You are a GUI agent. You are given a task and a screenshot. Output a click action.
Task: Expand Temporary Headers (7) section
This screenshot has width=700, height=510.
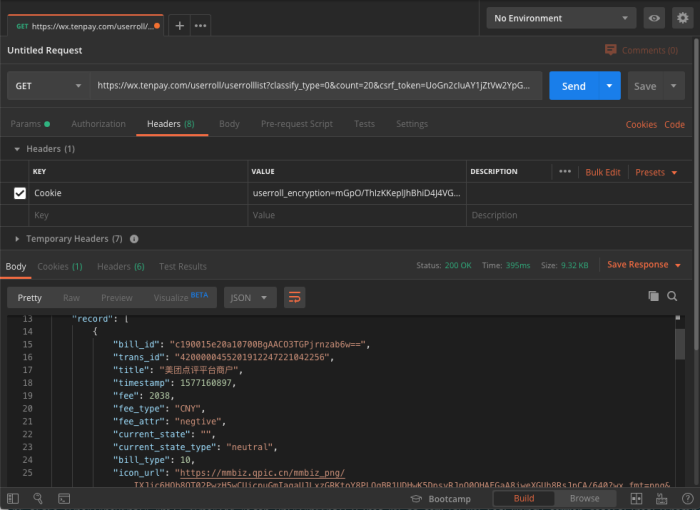point(17,239)
